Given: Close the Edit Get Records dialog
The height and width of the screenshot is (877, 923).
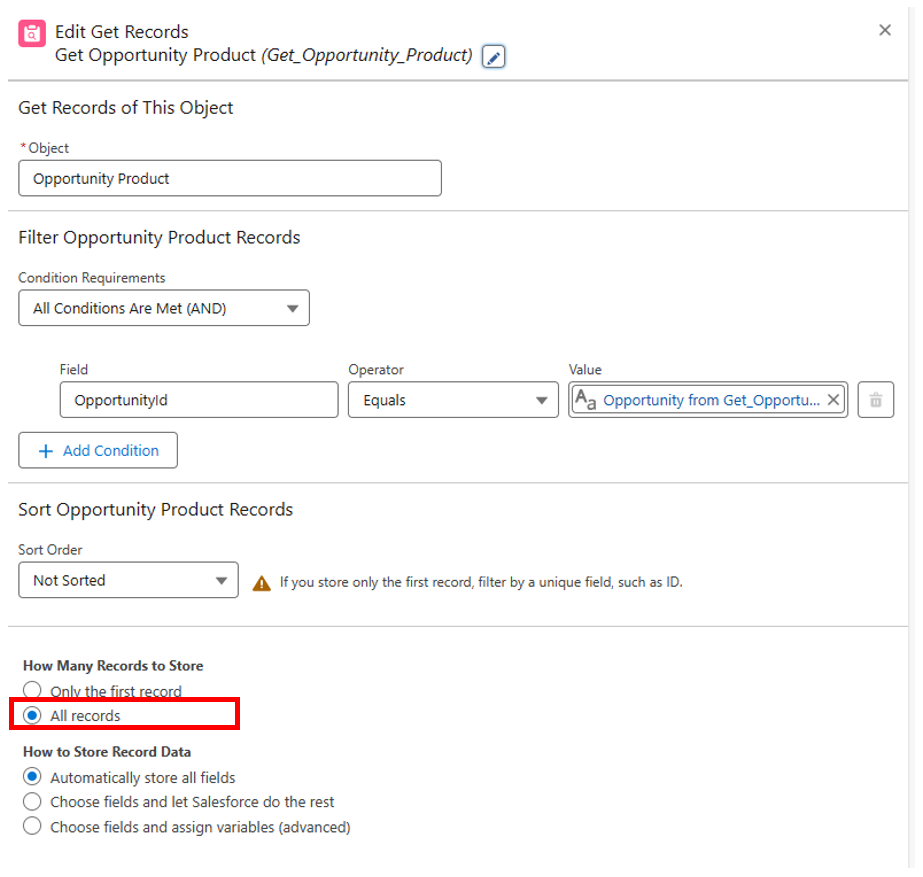Looking at the screenshot, I should coord(884,30).
